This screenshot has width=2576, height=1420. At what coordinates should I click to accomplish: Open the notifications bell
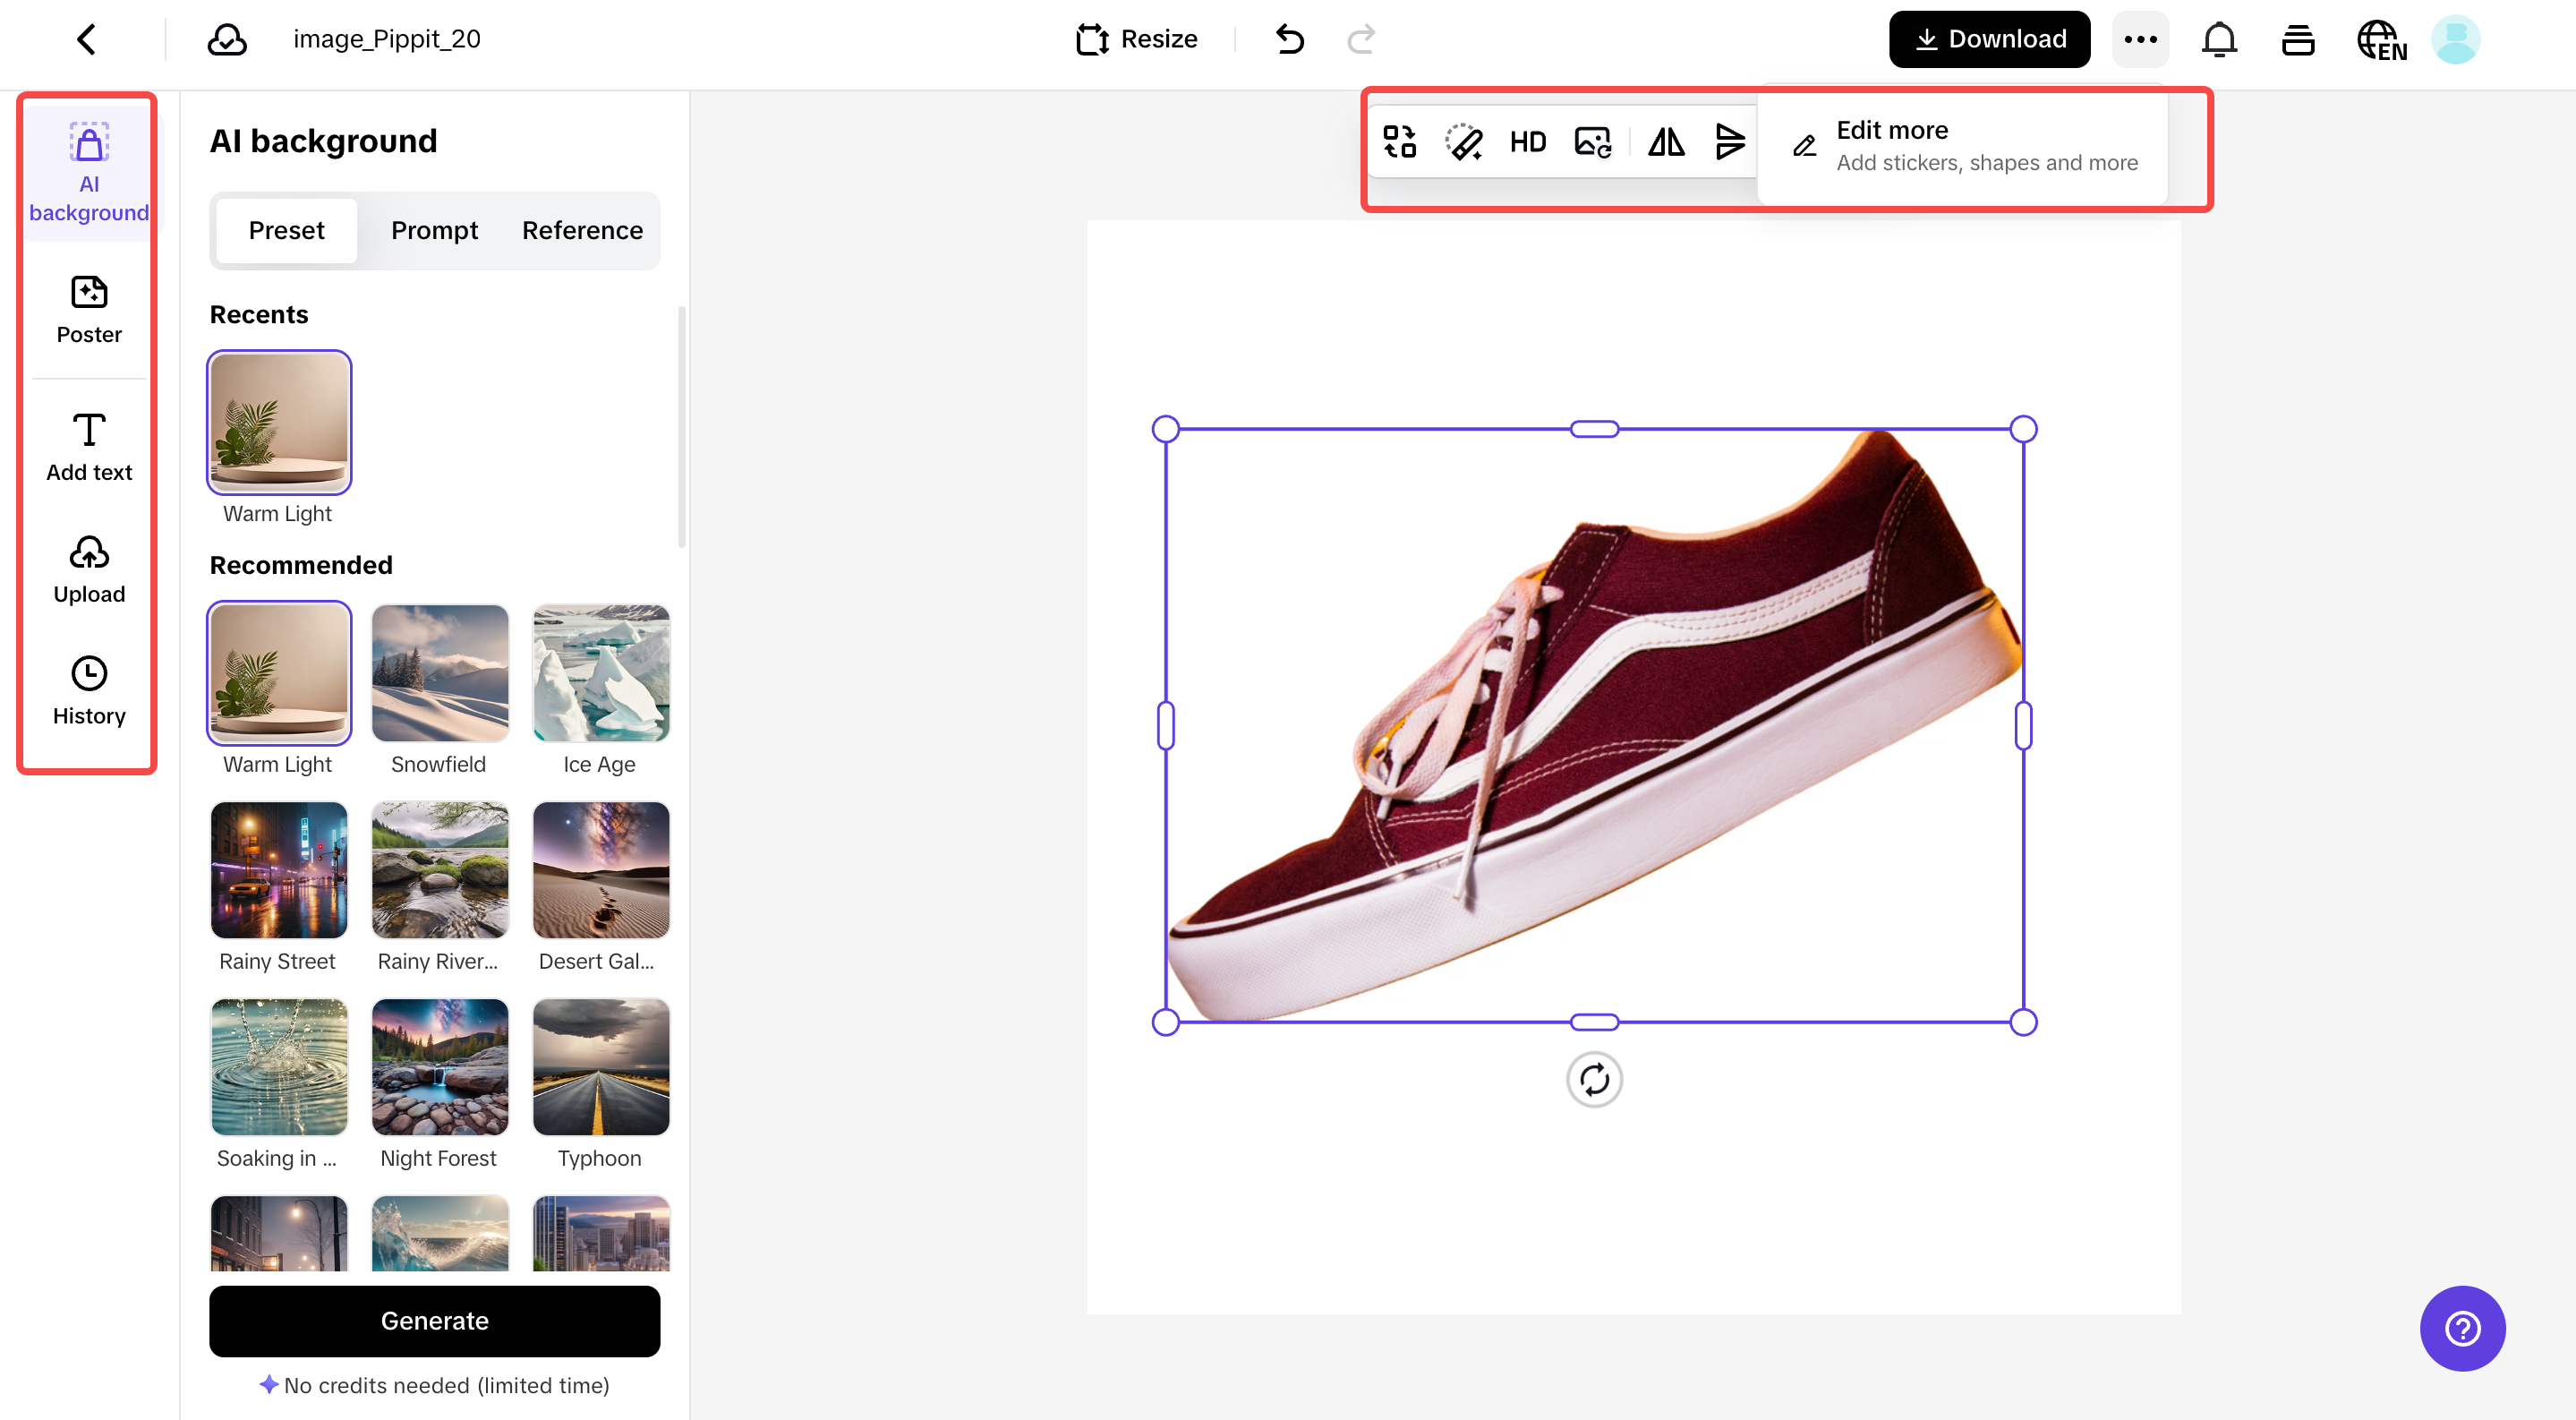click(2219, 39)
